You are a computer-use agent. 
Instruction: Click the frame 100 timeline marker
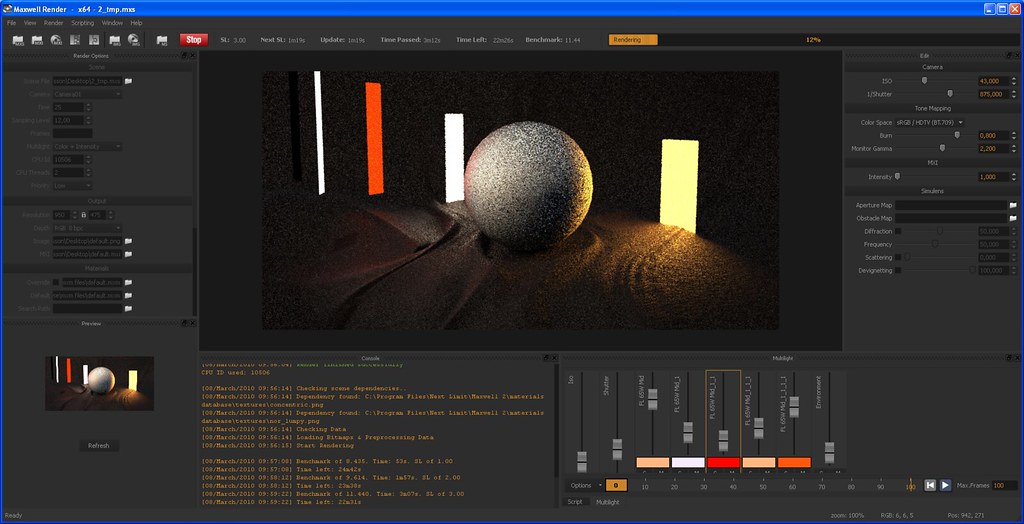pos(910,485)
